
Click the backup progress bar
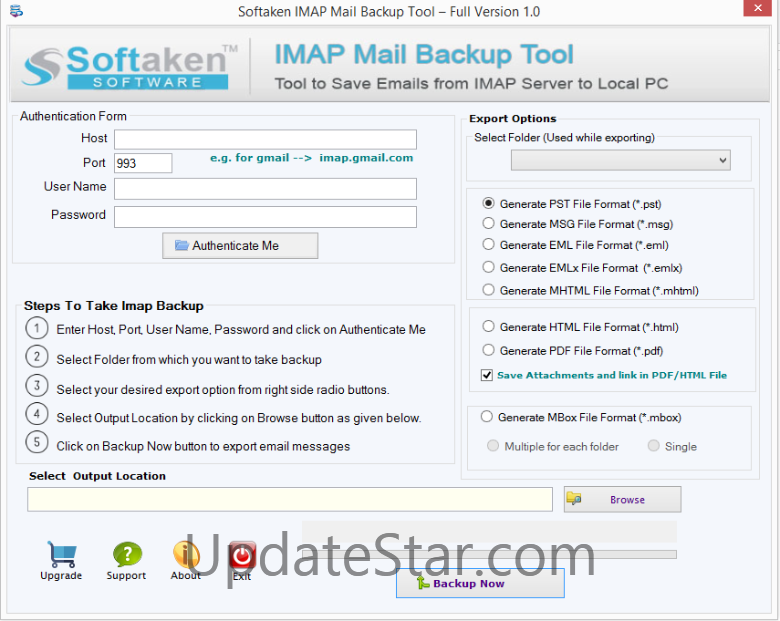click(x=489, y=554)
